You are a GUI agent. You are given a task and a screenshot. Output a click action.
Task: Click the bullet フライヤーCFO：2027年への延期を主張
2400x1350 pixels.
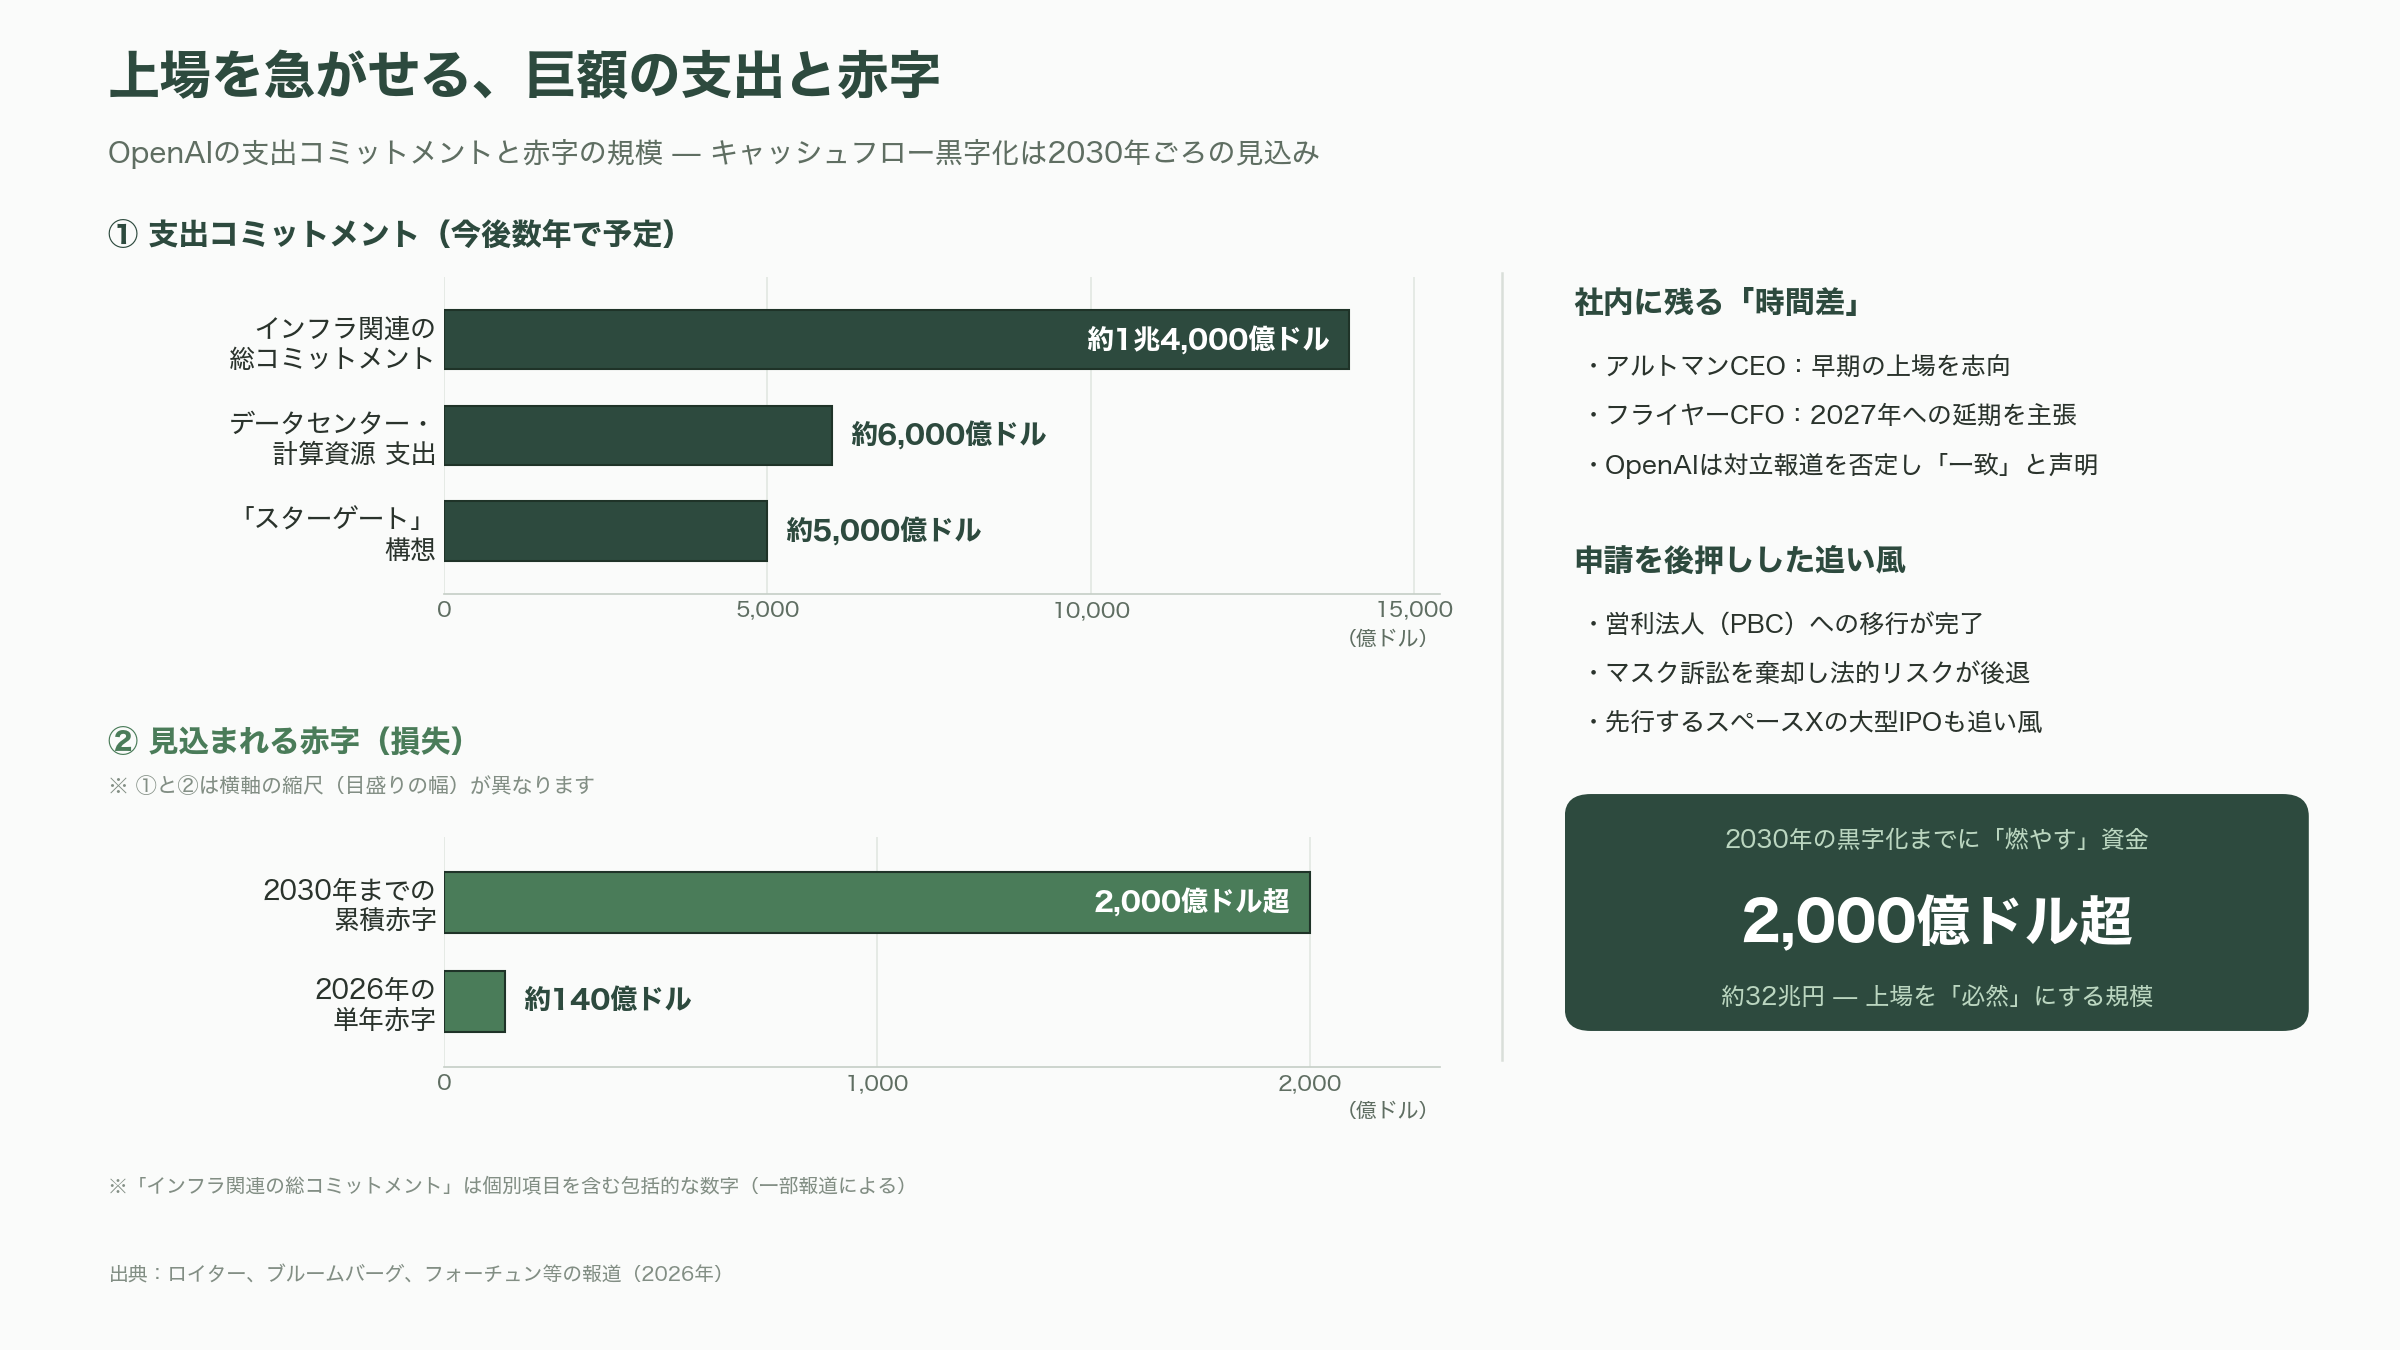(x=1830, y=415)
